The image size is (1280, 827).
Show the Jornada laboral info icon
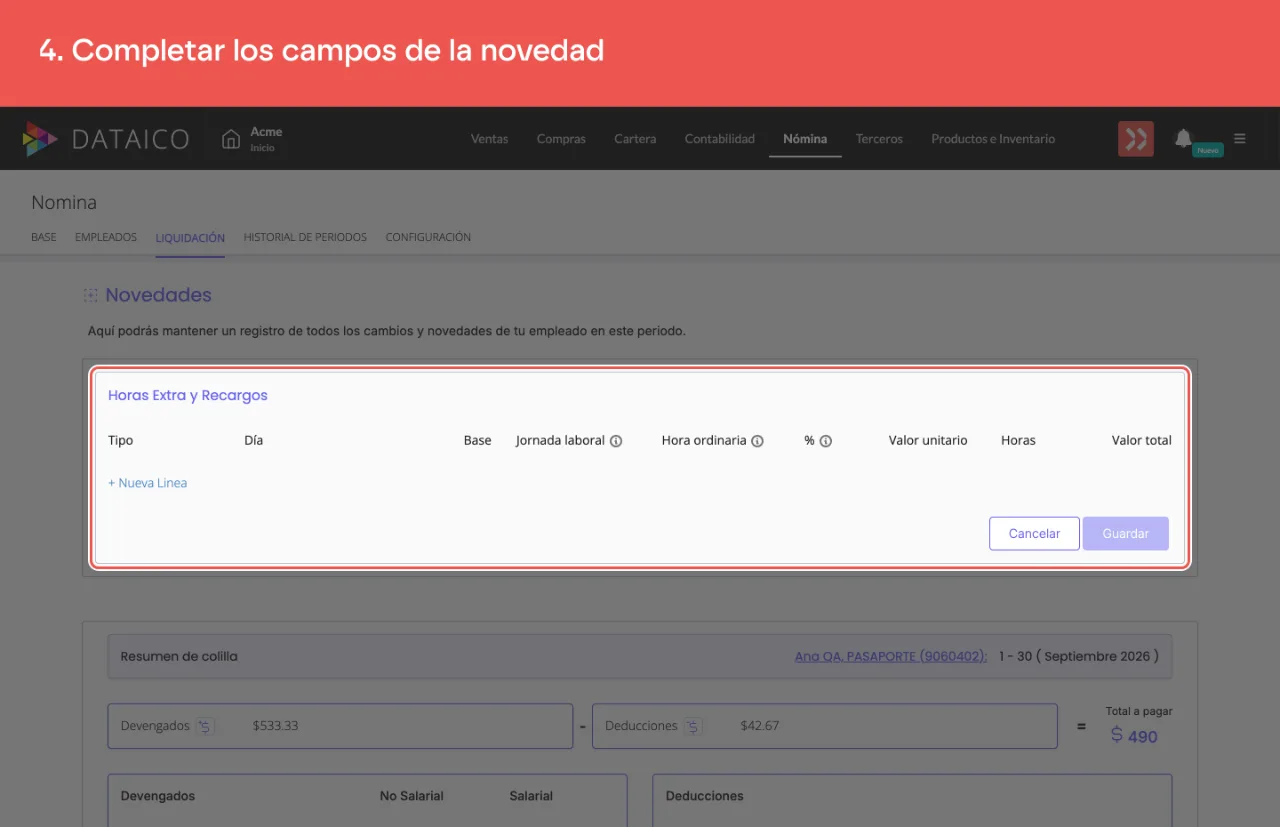pyautogui.click(x=616, y=441)
